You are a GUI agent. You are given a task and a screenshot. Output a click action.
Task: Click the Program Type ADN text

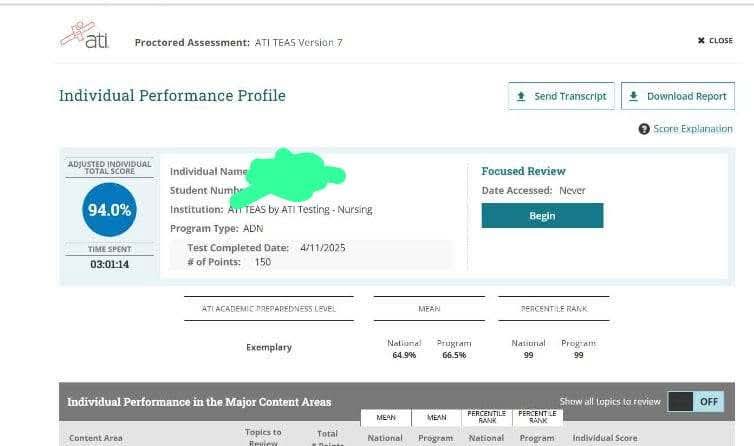[216, 229]
